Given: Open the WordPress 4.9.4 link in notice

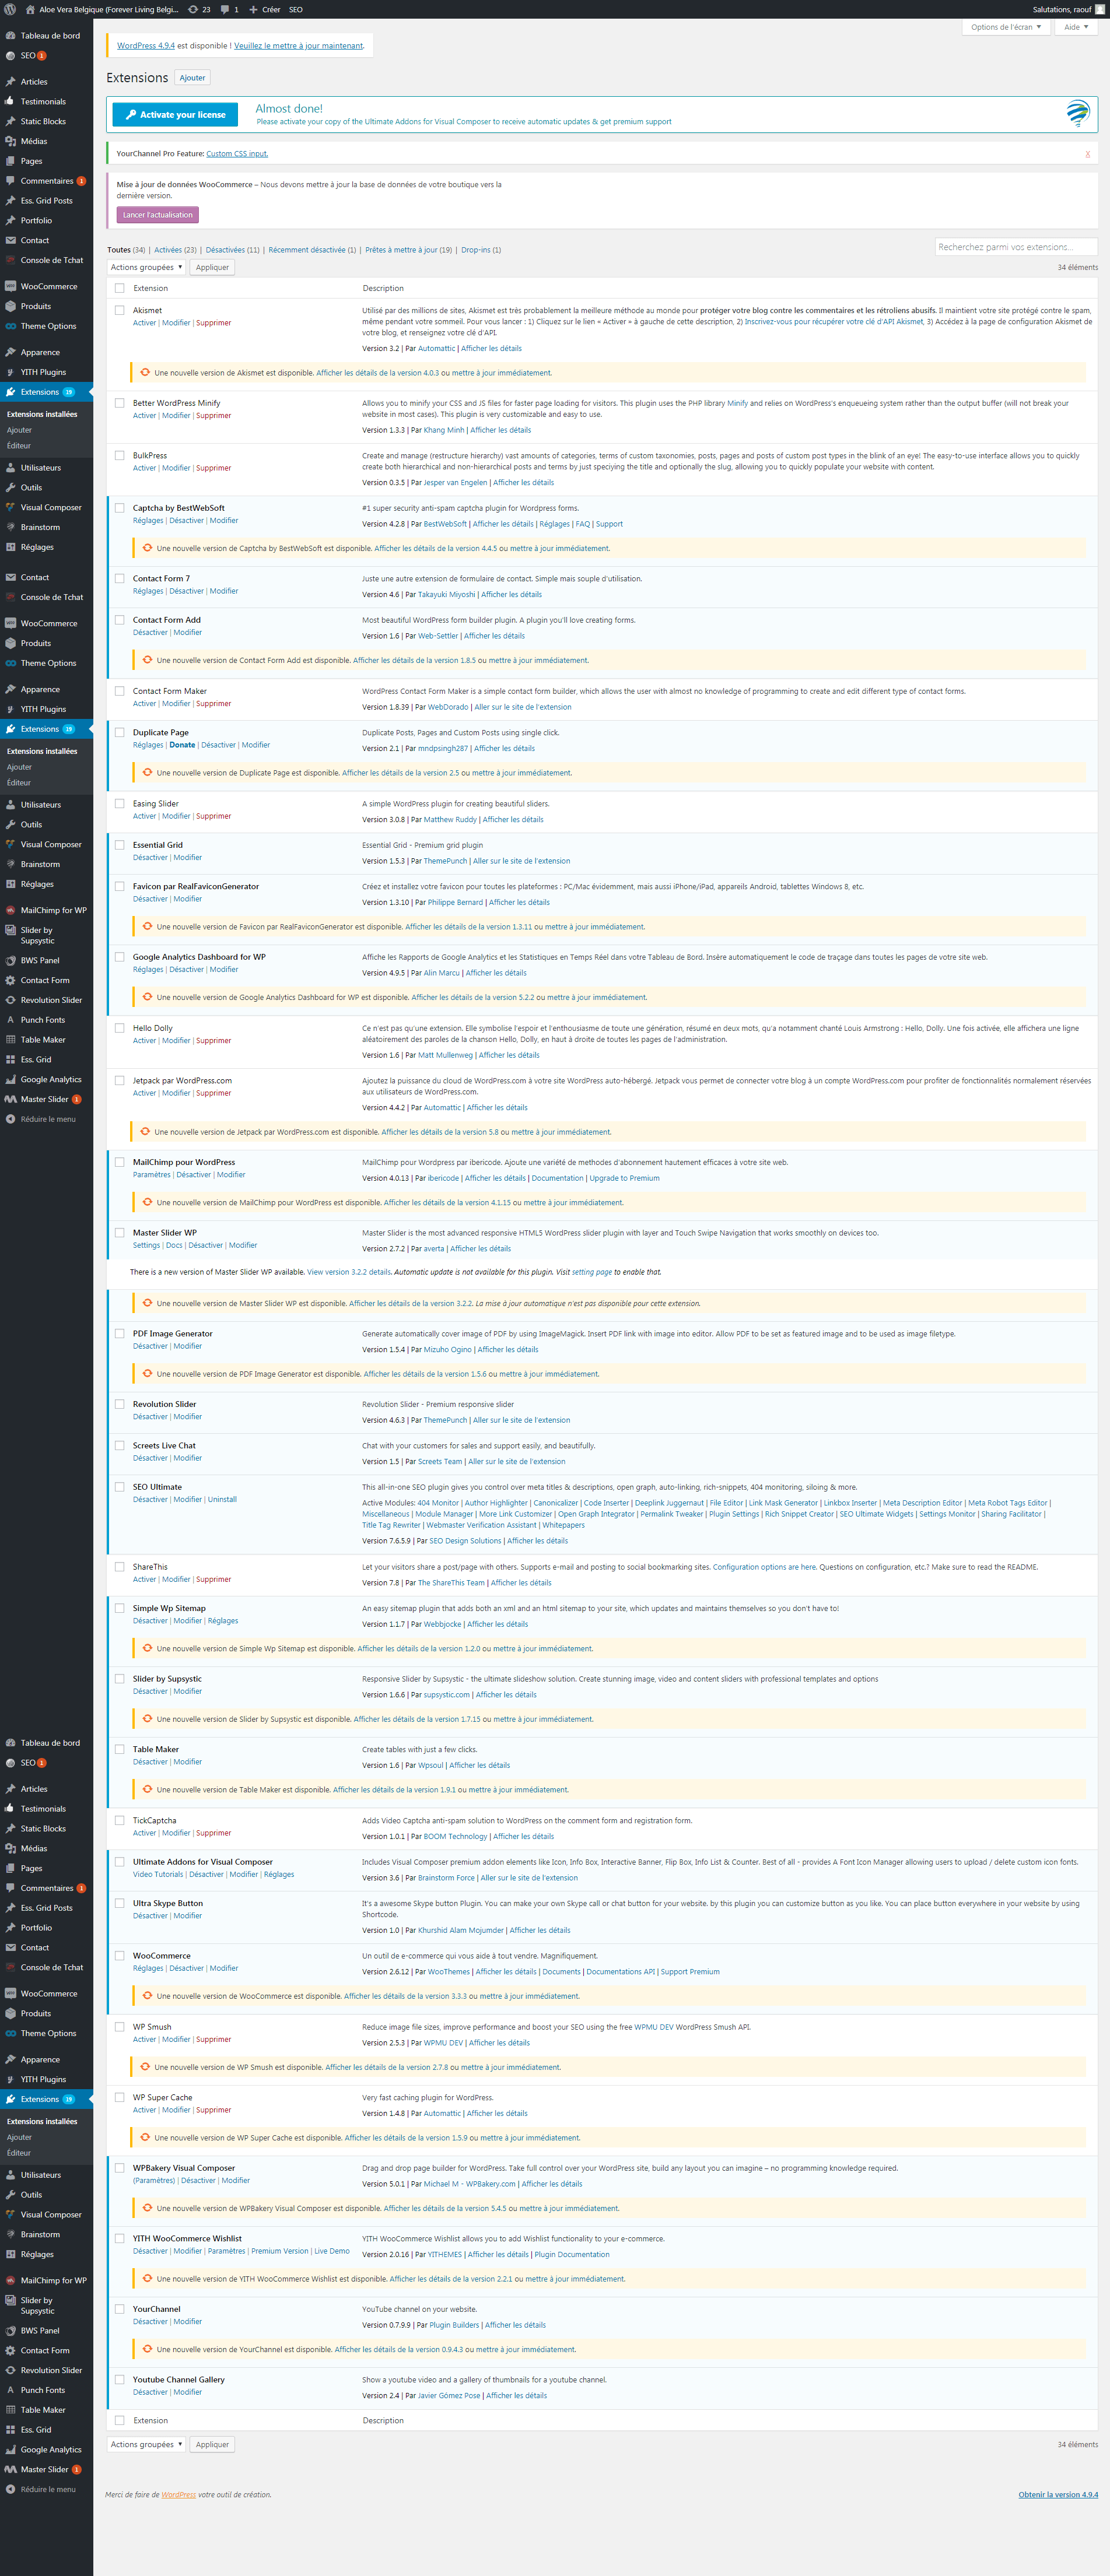Looking at the screenshot, I should coord(146,46).
